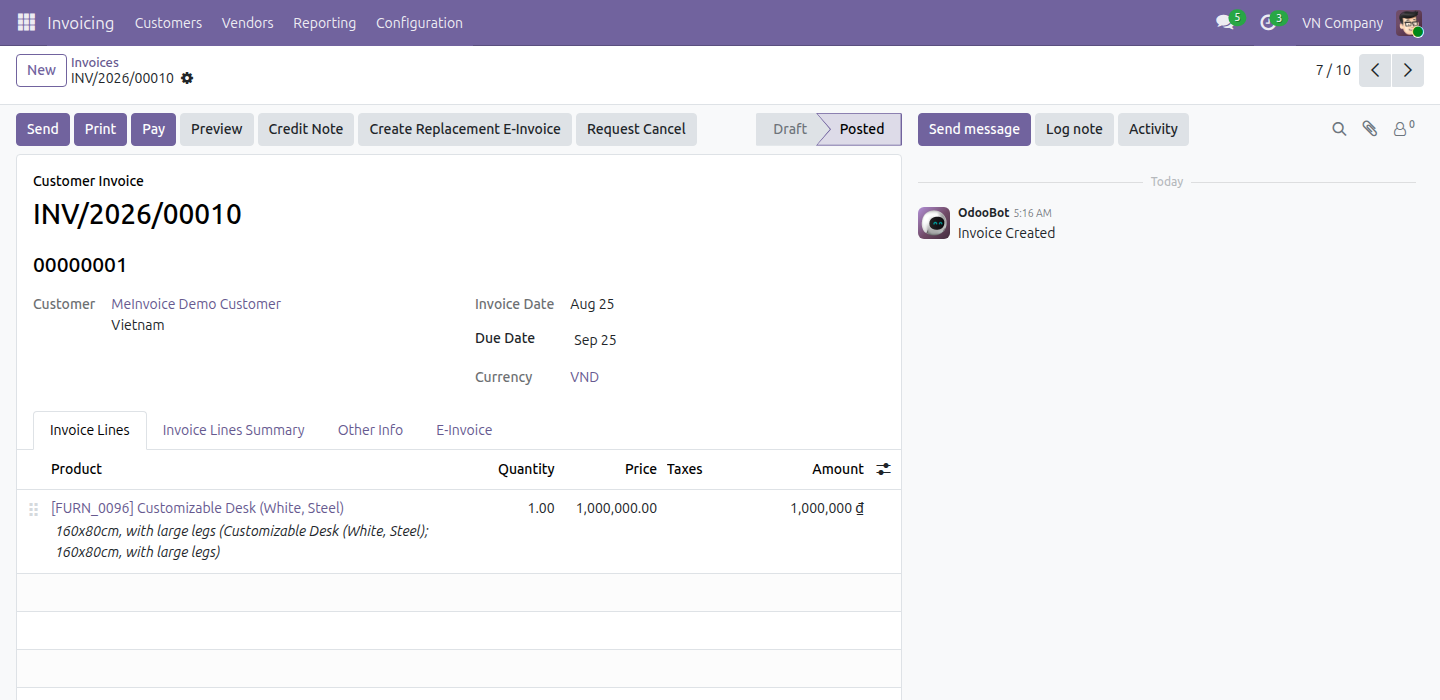Click the Quantity column header

click(x=526, y=469)
